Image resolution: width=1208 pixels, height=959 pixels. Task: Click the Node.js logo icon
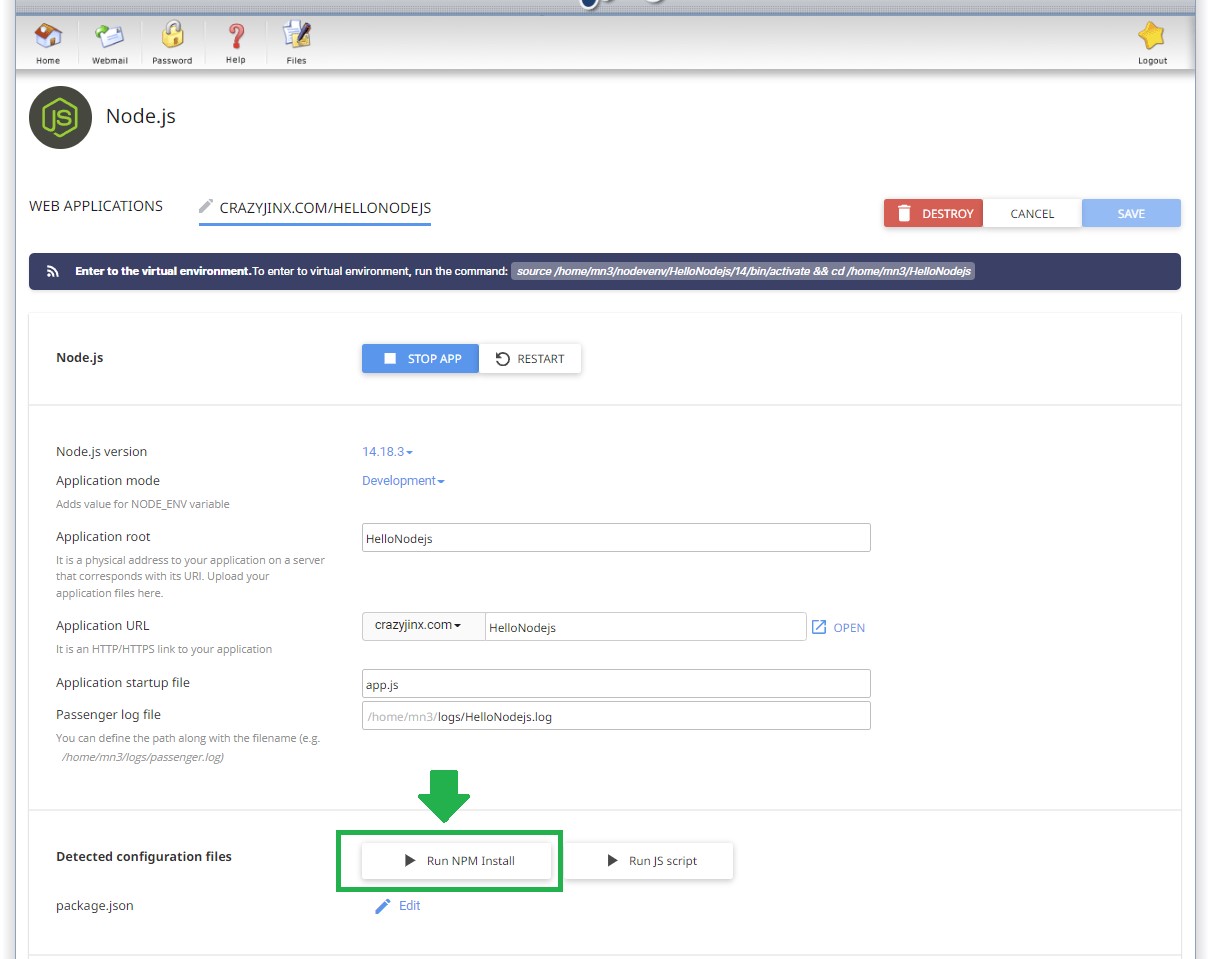point(60,117)
